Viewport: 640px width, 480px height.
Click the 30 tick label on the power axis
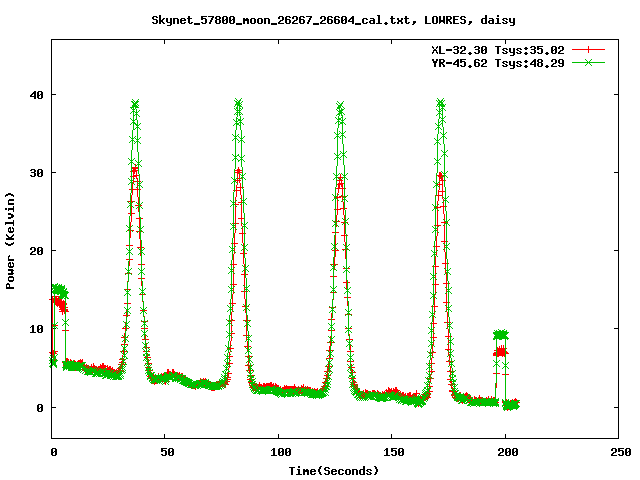pos(36,173)
